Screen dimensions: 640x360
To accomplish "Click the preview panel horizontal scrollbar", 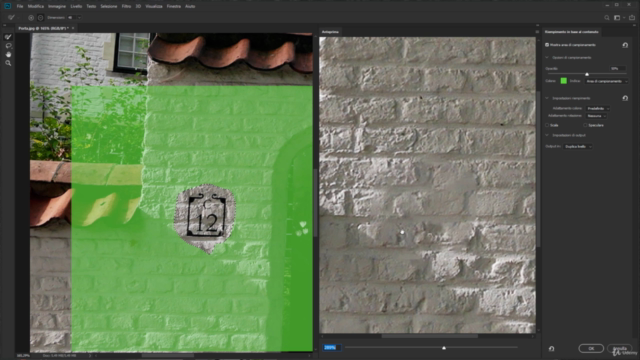I will [x=429, y=336].
